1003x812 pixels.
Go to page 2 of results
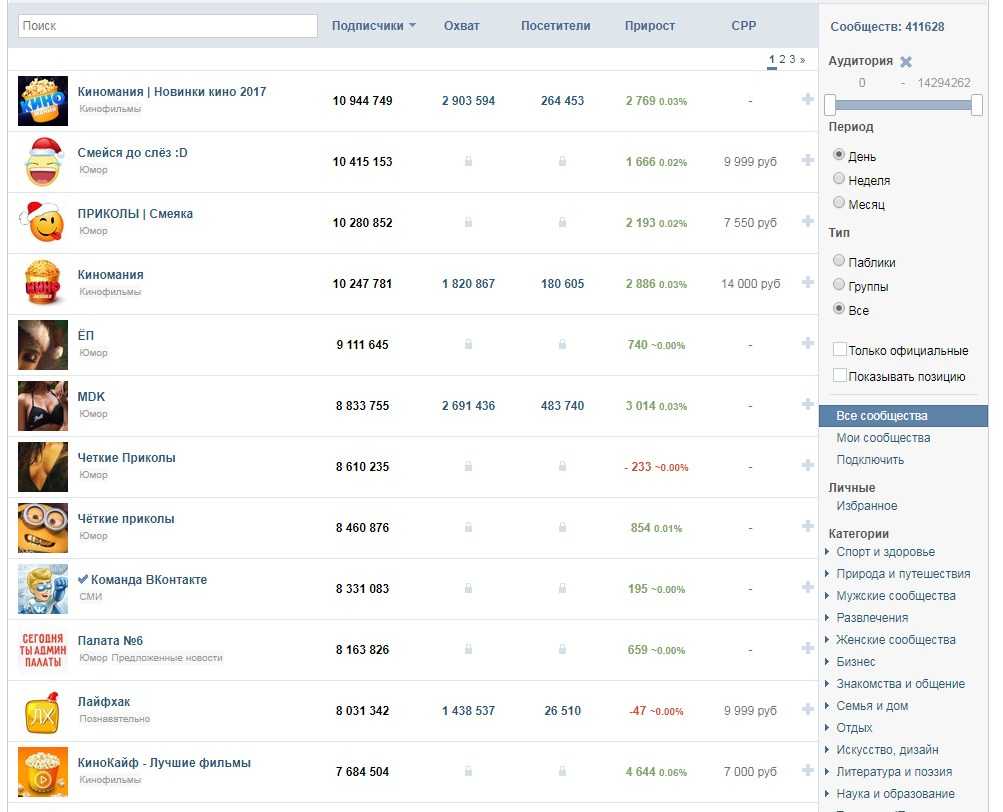(782, 60)
